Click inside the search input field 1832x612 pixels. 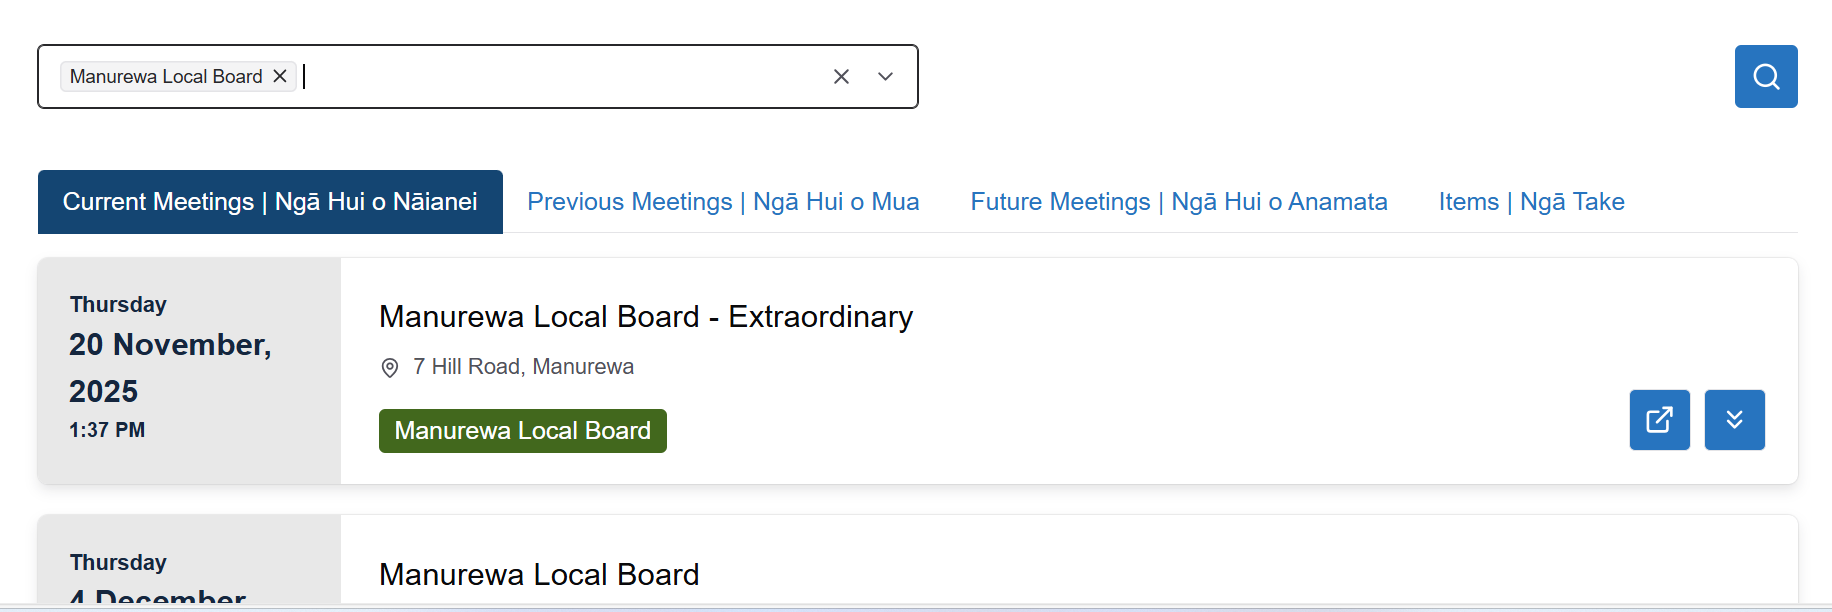pos(550,76)
